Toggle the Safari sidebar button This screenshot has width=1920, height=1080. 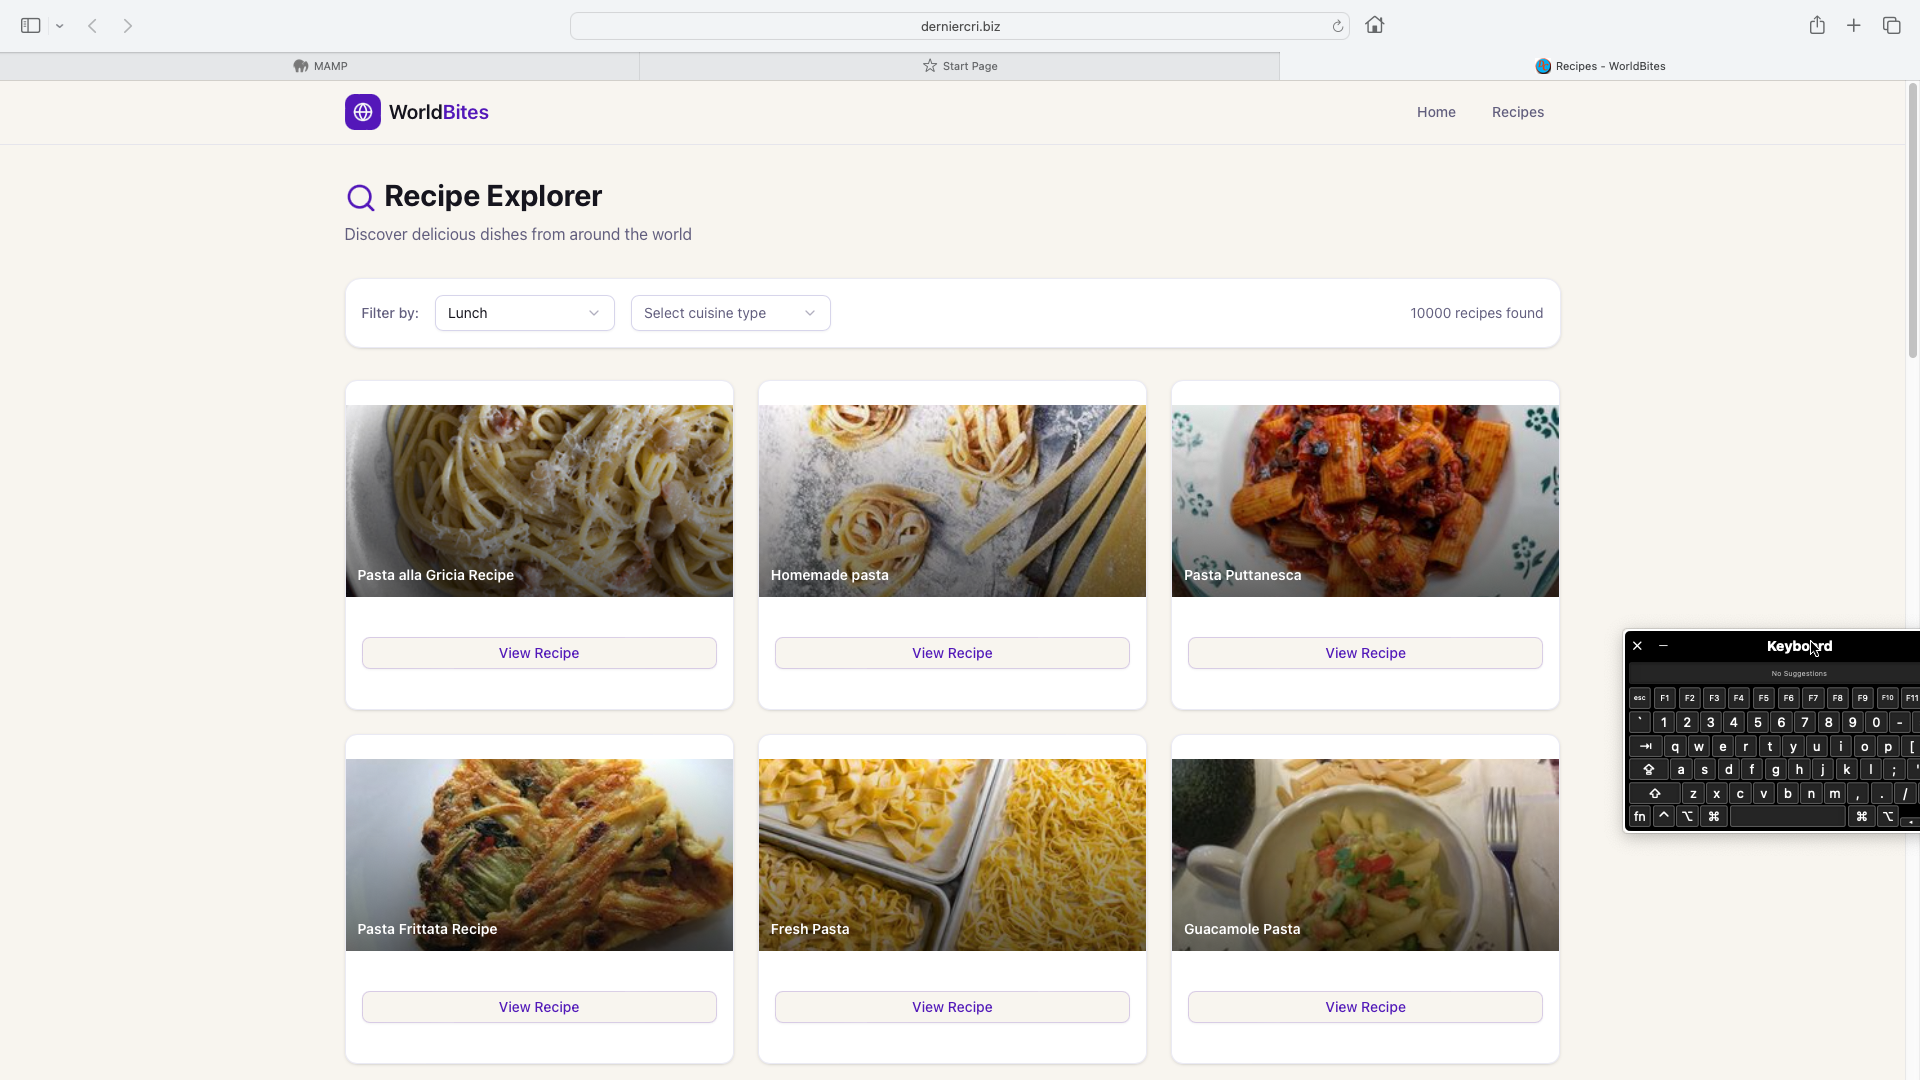click(31, 26)
